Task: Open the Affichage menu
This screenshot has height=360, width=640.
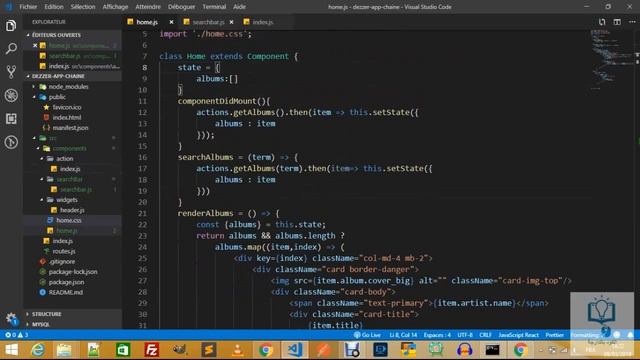Action: click(x=115, y=7)
